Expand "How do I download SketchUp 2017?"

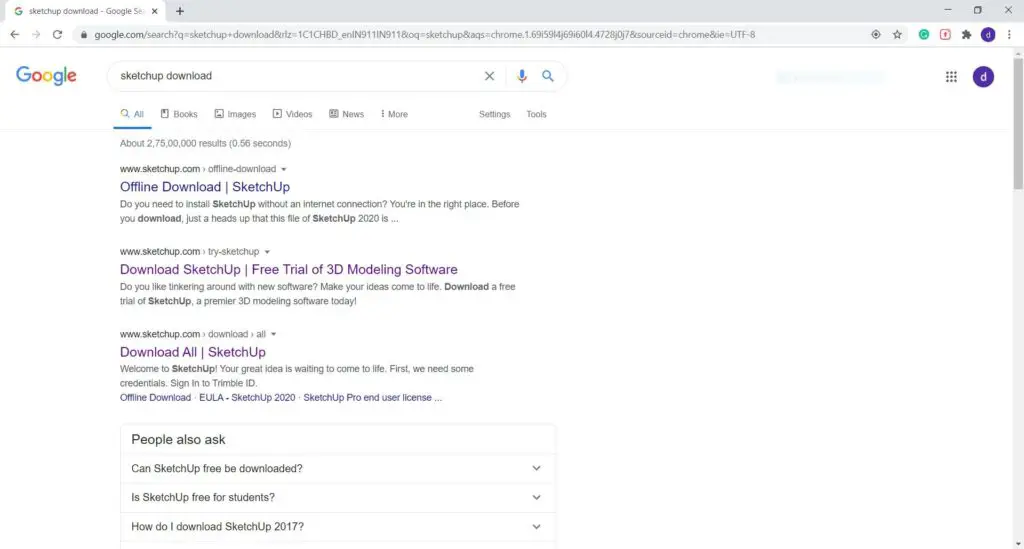[x=338, y=527]
